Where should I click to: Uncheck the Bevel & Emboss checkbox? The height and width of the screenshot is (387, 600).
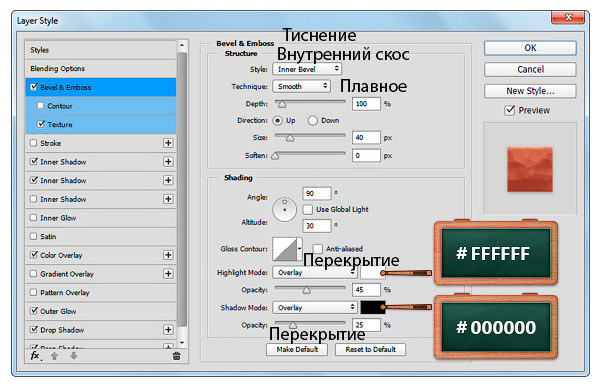coord(34,87)
